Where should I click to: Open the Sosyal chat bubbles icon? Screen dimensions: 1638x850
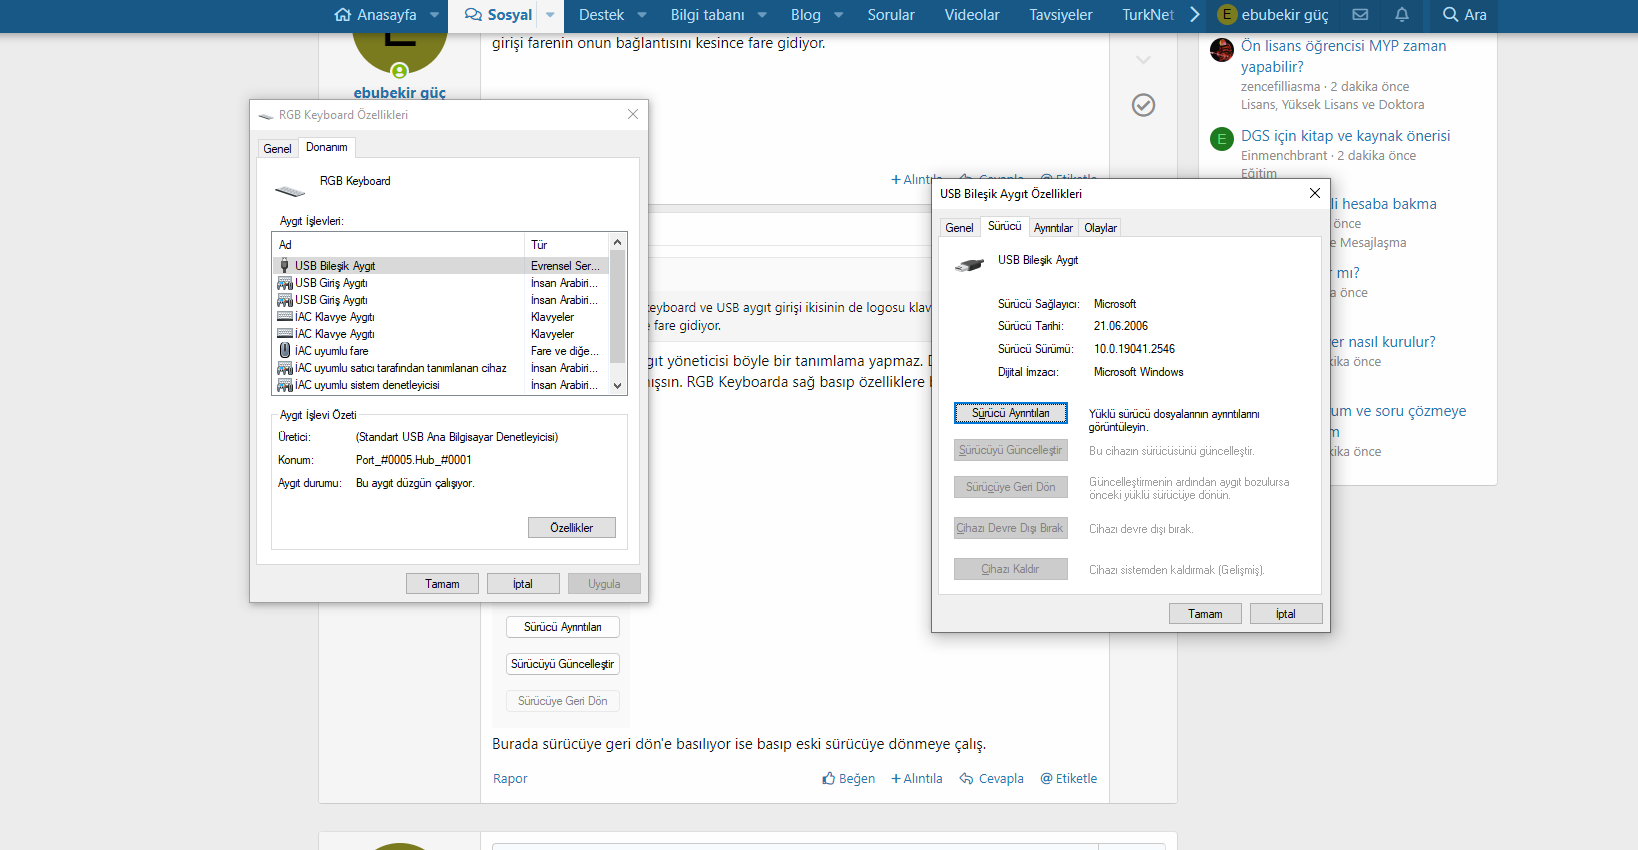pyautogui.click(x=473, y=15)
